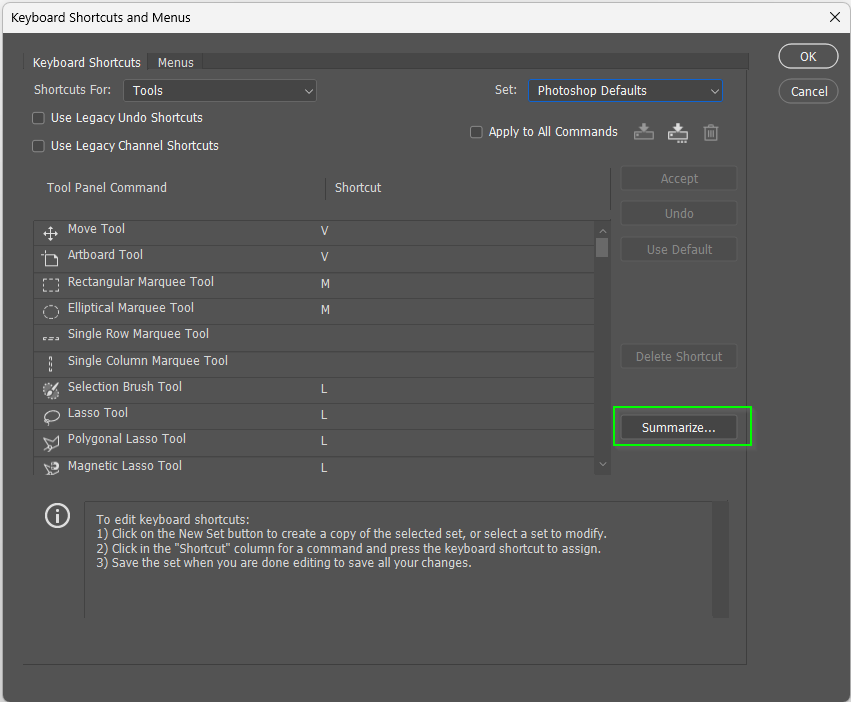The width and height of the screenshot is (851, 702).
Task: Enable Use Legacy Undo Shortcuts
Action: pyautogui.click(x=37, y=118)
